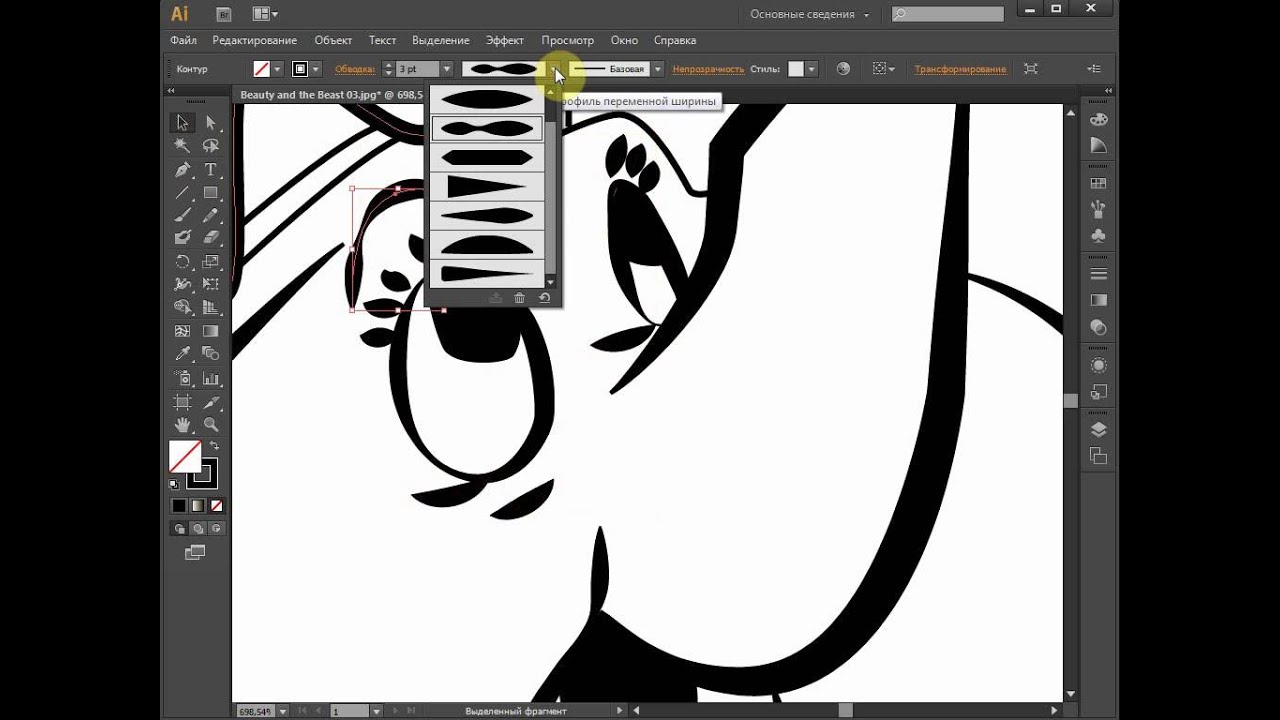Apply Gradient mode button
Image resolution: width=1280 pixels, height=720 pixels.
coord(197,506)
